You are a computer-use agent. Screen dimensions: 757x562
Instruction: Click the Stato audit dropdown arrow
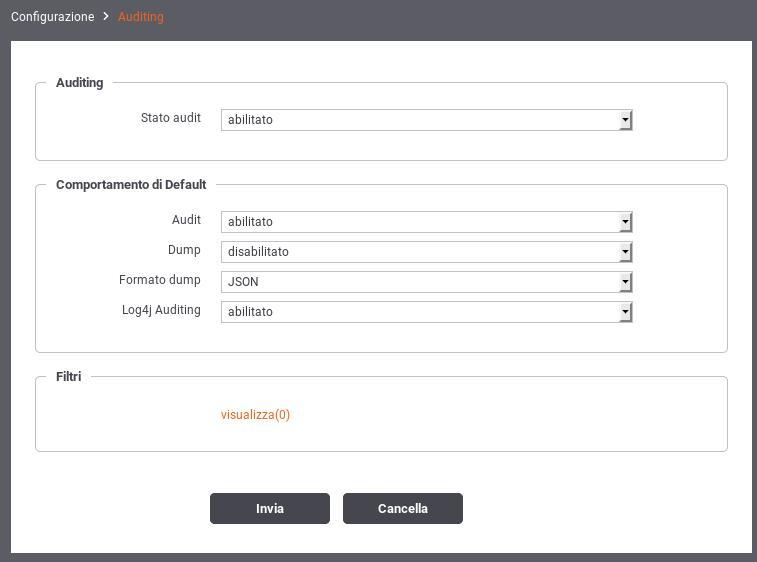[625, 120]
